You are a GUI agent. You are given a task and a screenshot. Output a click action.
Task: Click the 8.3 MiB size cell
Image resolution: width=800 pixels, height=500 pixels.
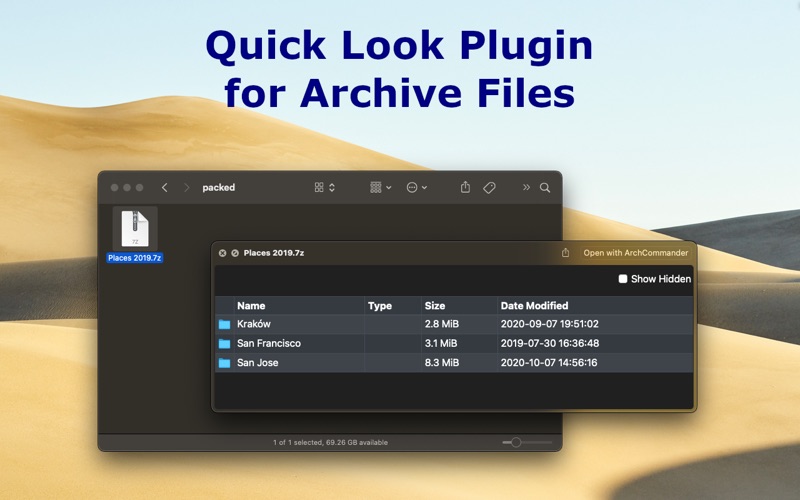[x=442, y=363]
